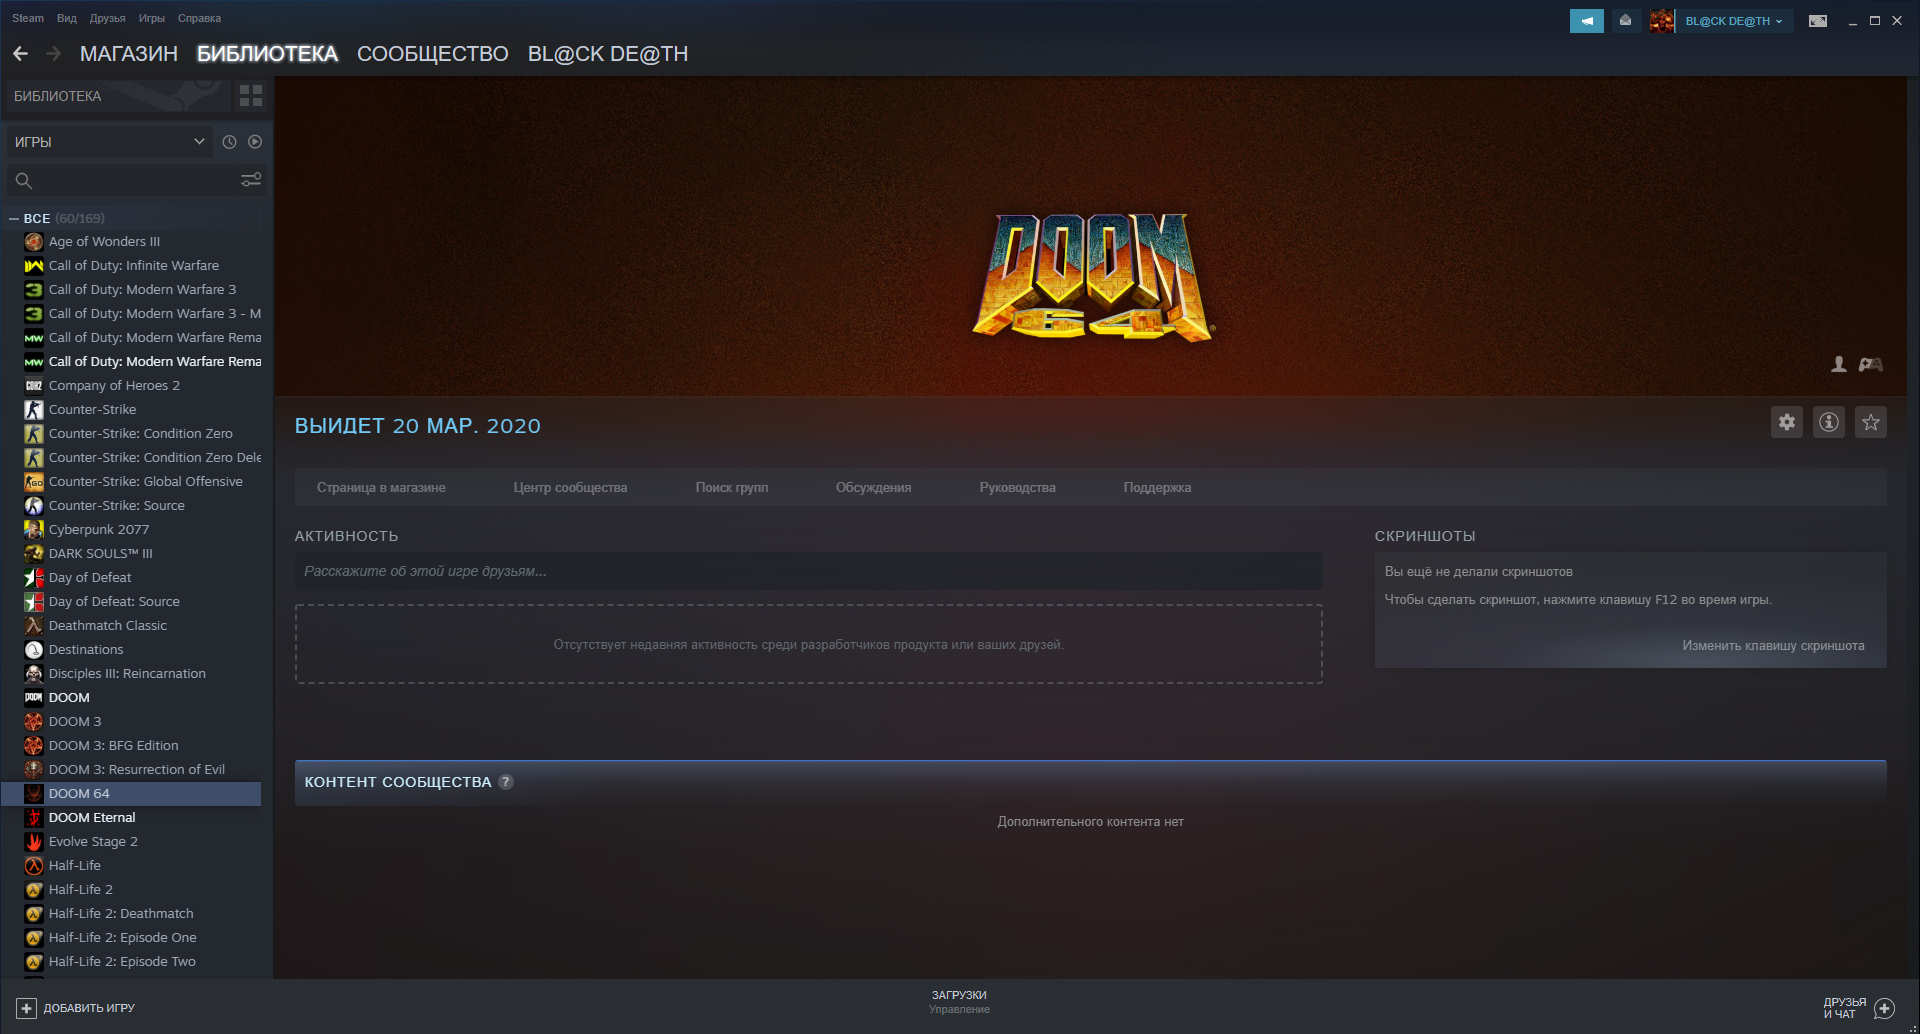The width and height of the screenshot is (1920, 1034).
Task: Open the ИГРЫ category dropdown
Action: [110, 142]
